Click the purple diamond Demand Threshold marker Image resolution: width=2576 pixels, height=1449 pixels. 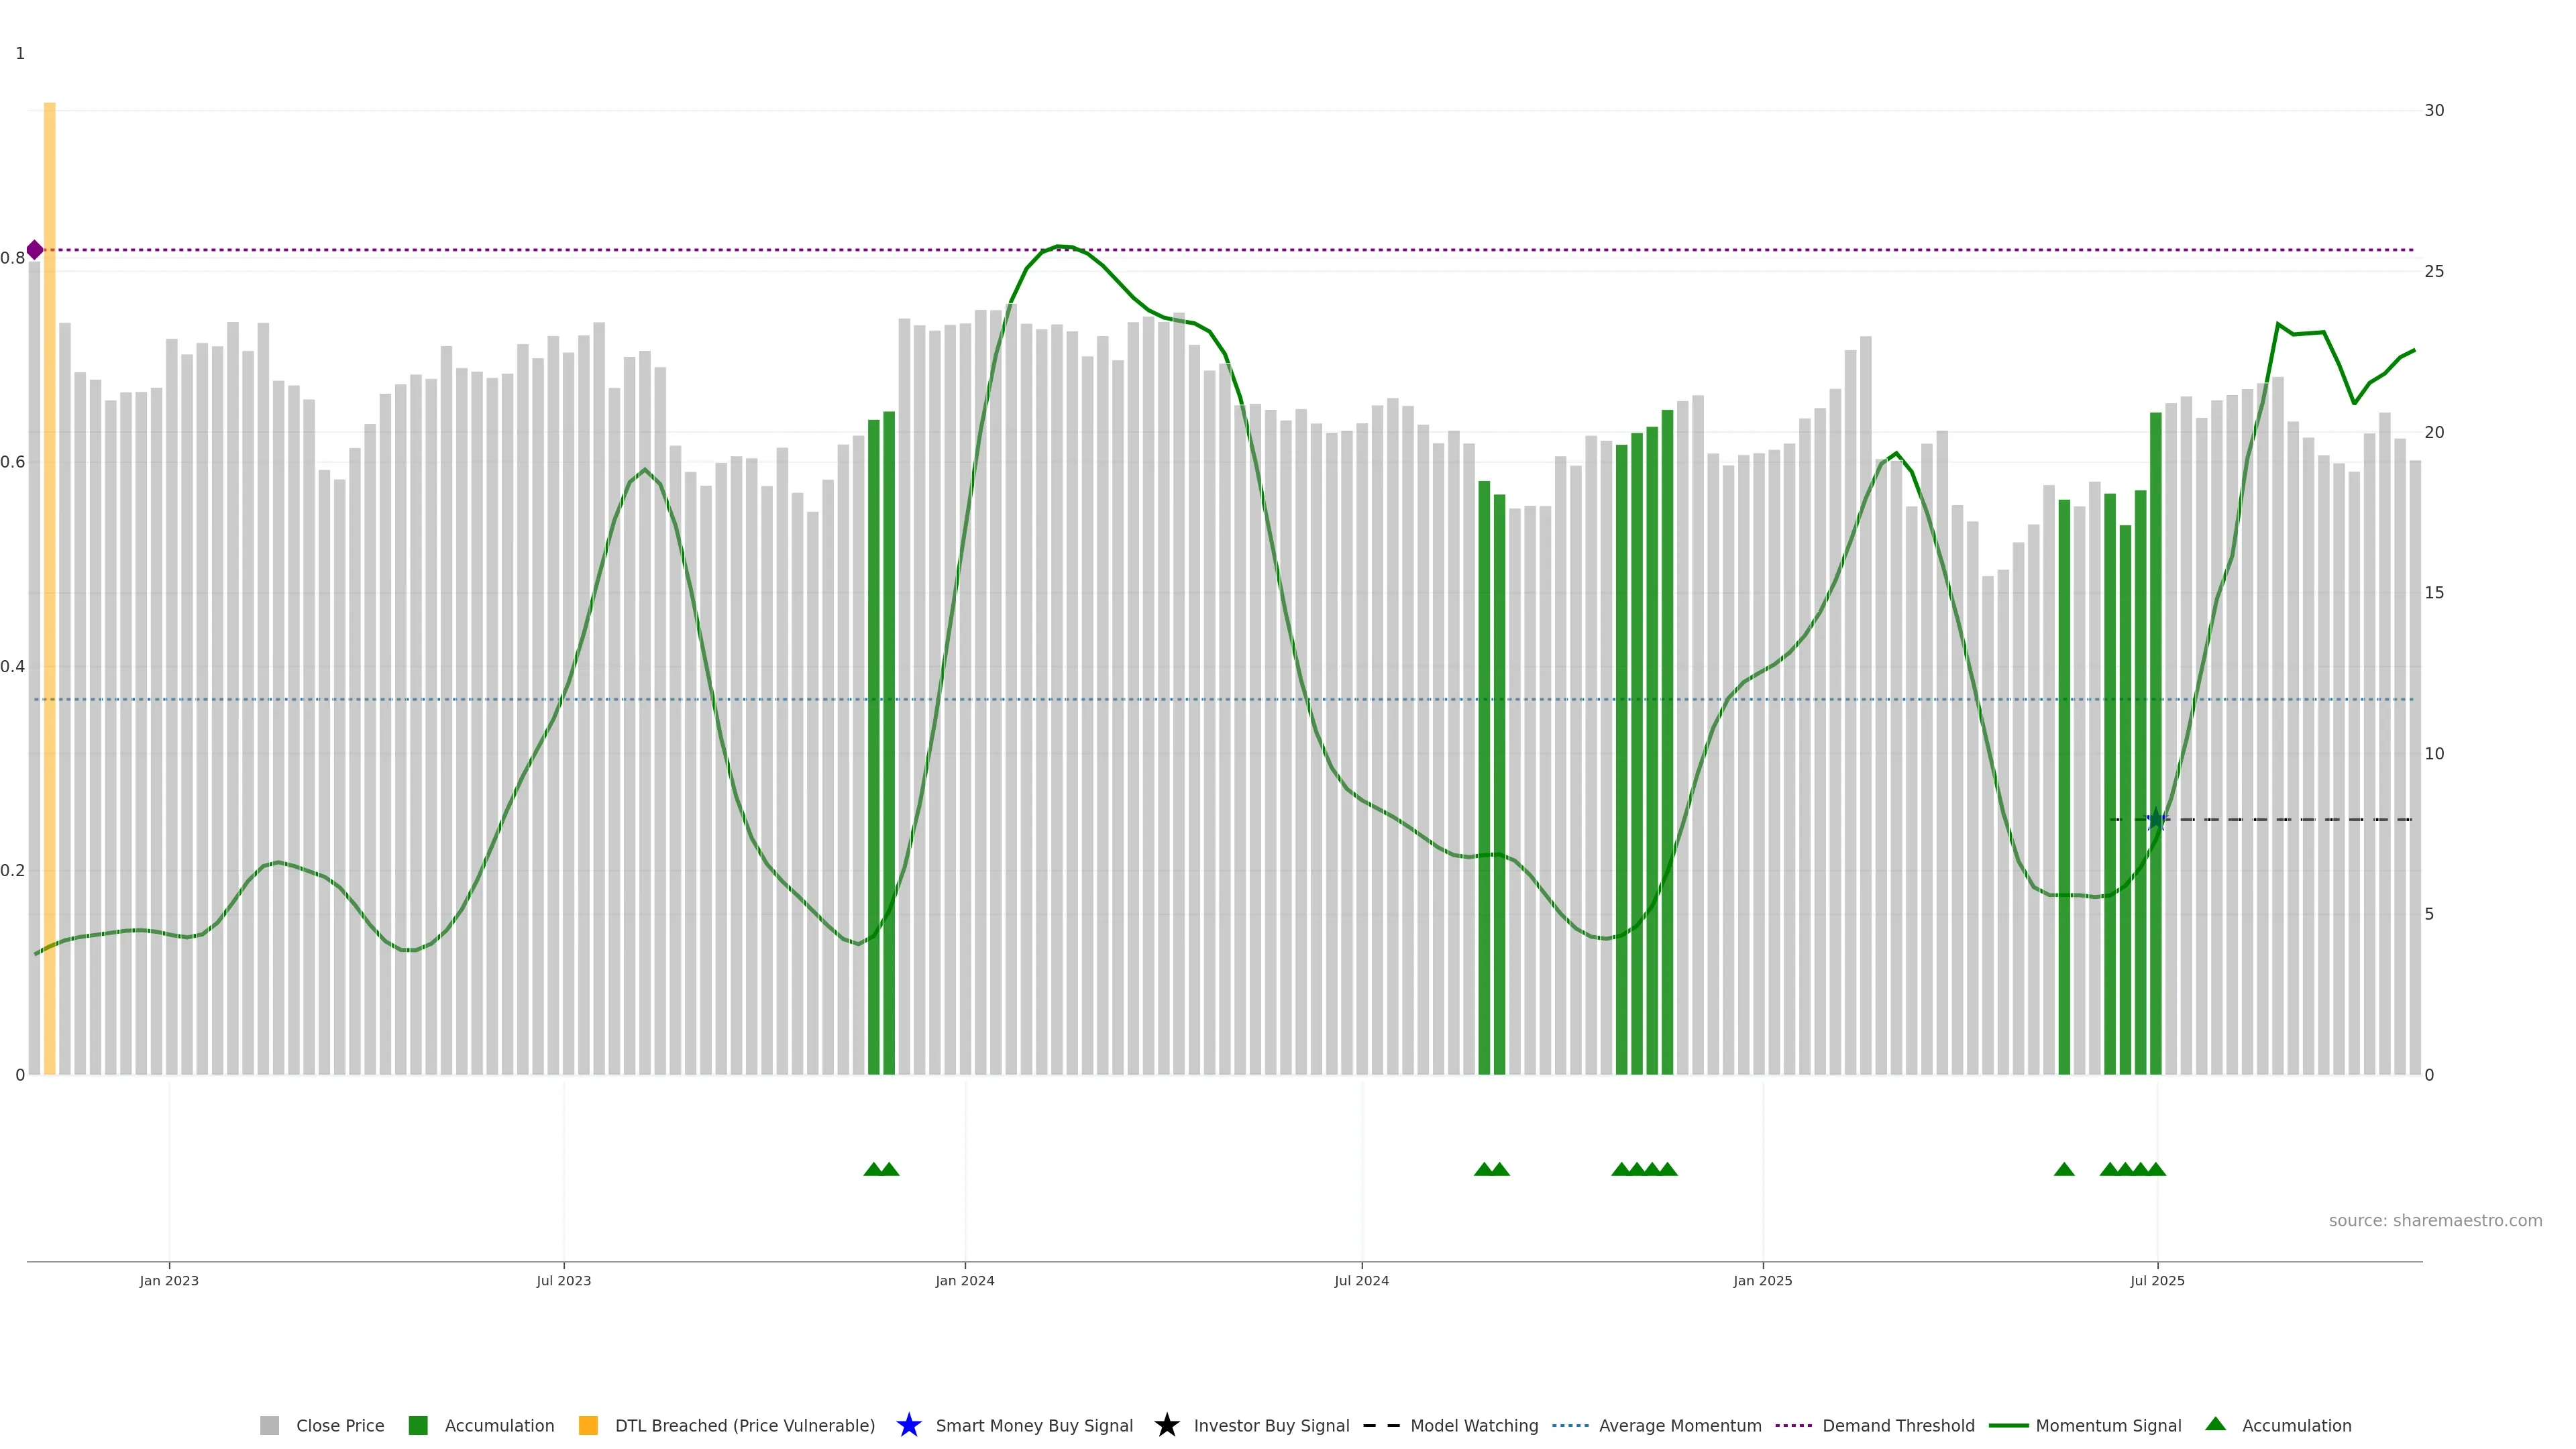click(x=35, y=250)
